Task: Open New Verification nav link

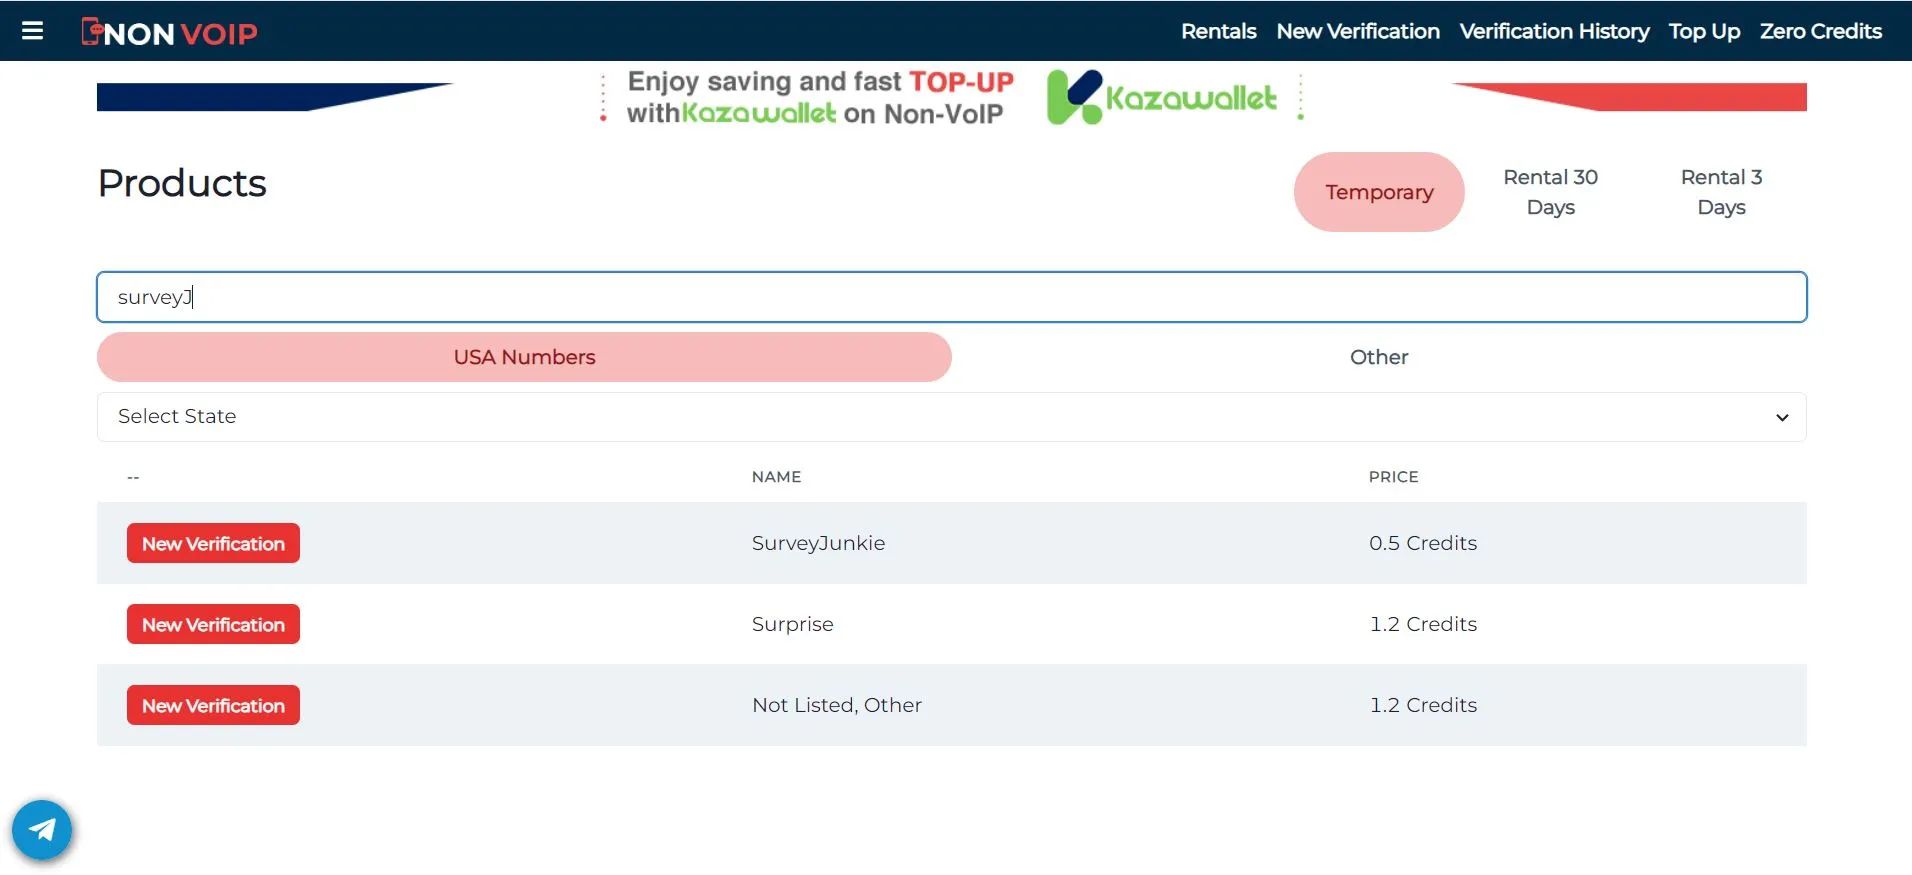Action: [1358, 31]
